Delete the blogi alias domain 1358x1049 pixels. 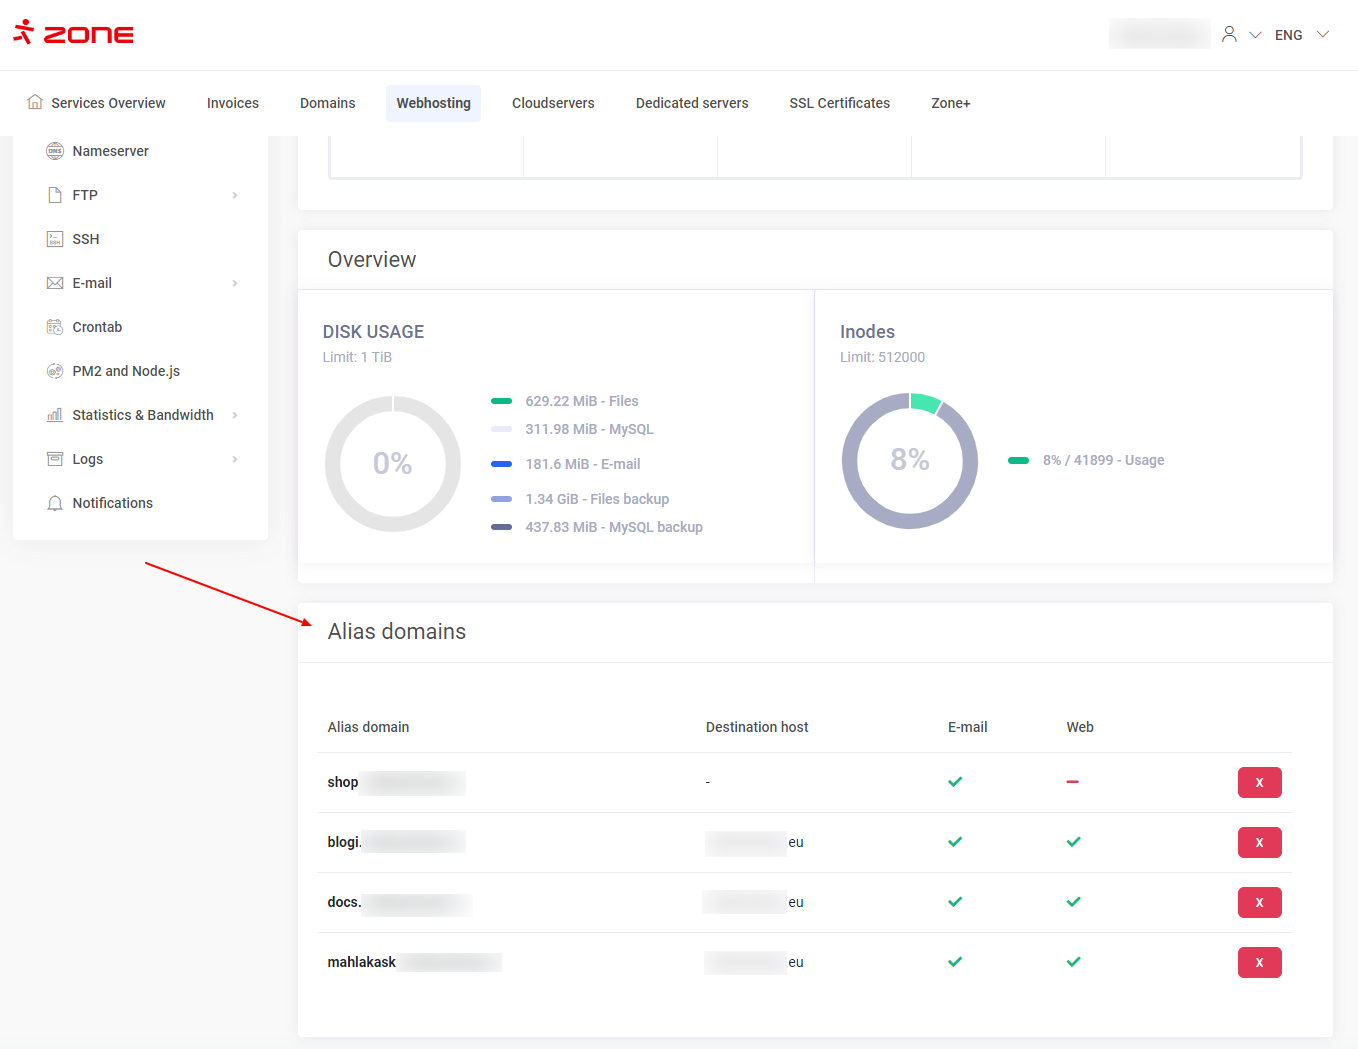(1259, 842)
